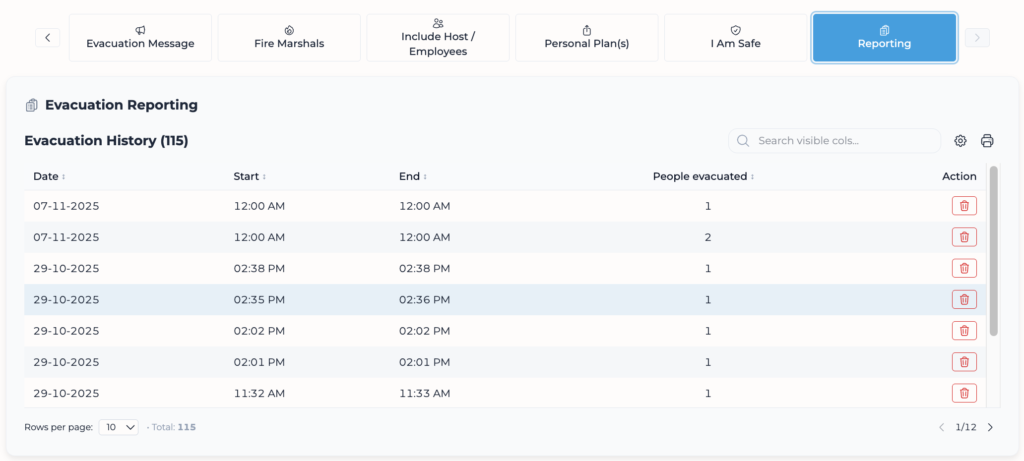
Task: Delete the 02:01 PM evacuation entry
Action: pos(964,362)
